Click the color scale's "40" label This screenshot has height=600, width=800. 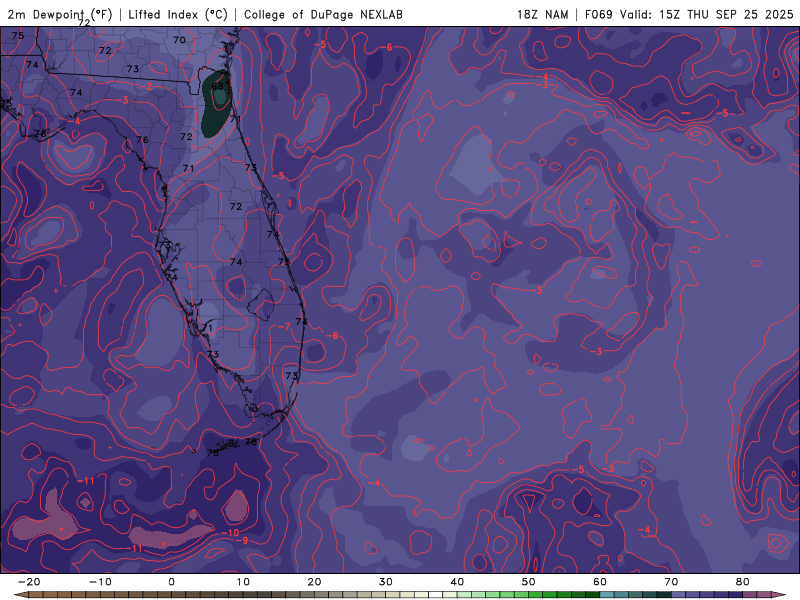[457, 582]
